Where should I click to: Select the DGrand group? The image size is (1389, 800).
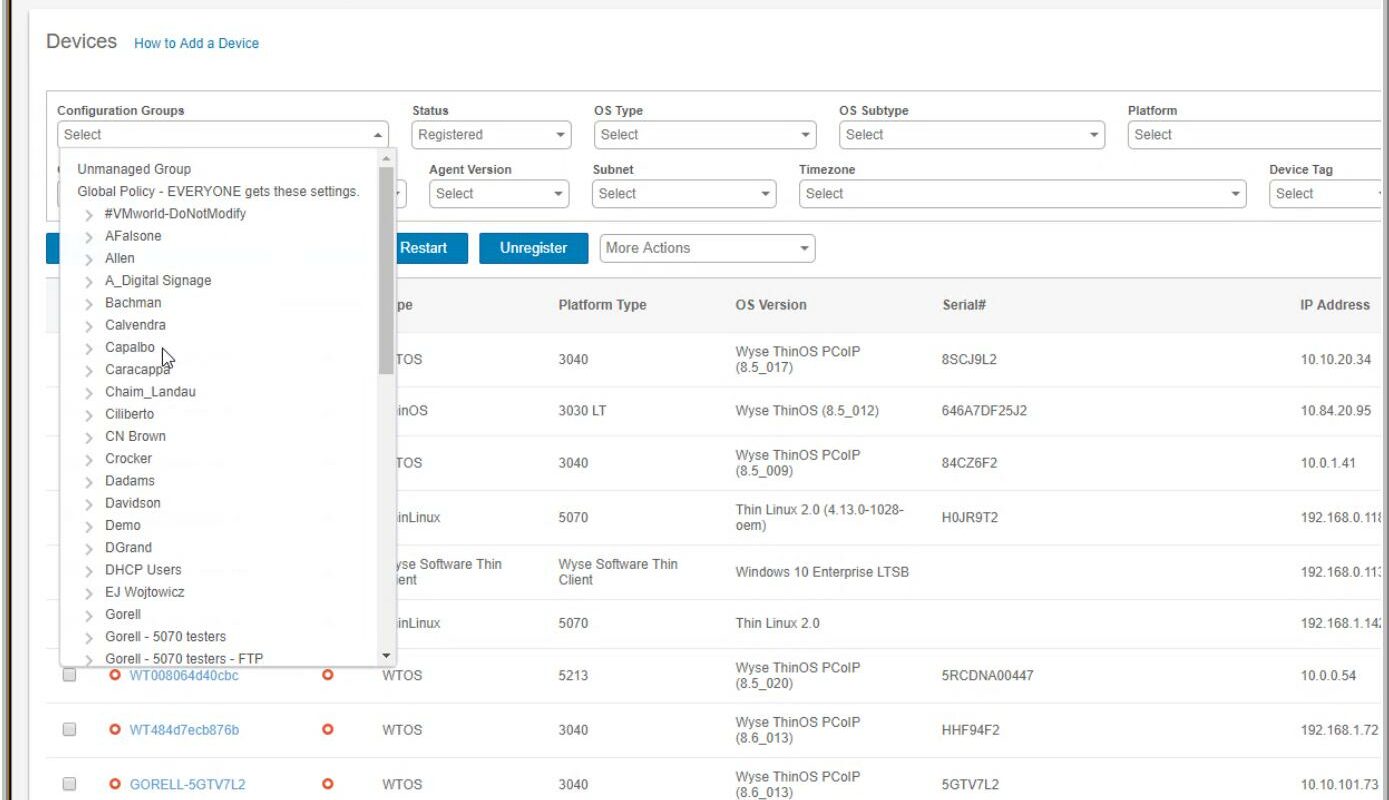(129, 547)
